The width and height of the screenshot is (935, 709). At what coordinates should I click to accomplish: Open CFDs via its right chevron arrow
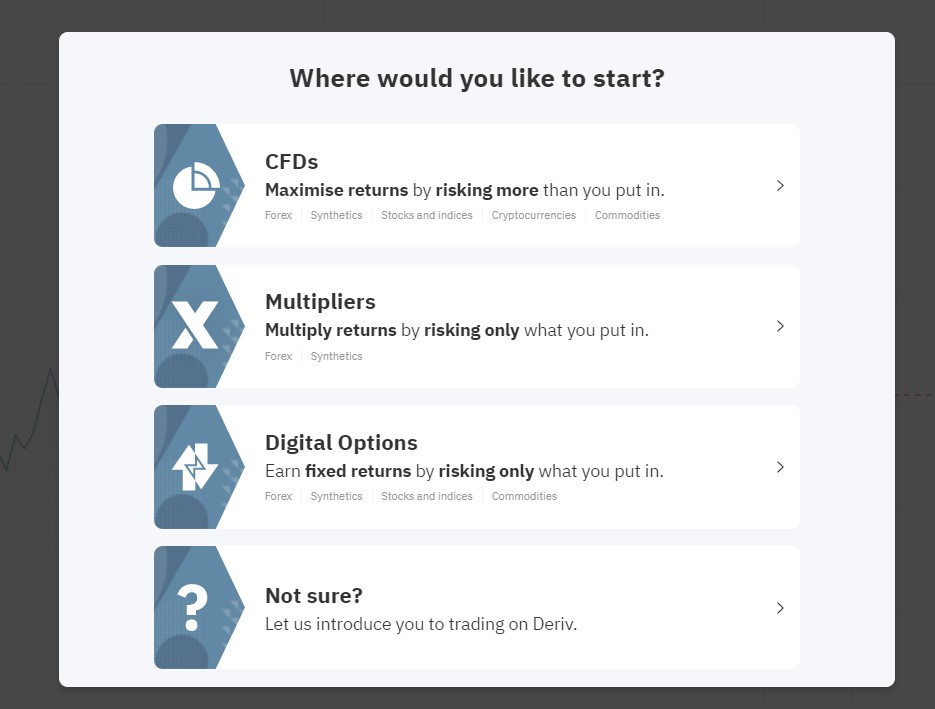tap(780, 185)
